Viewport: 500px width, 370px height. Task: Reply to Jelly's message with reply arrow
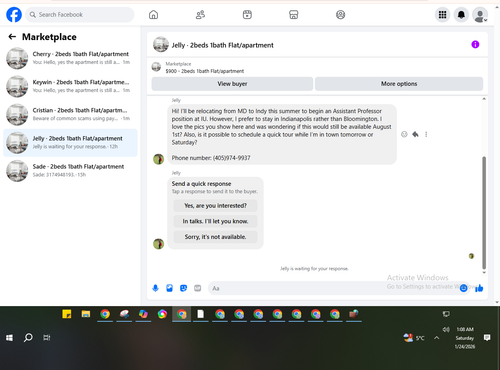(x=415, y=134)
